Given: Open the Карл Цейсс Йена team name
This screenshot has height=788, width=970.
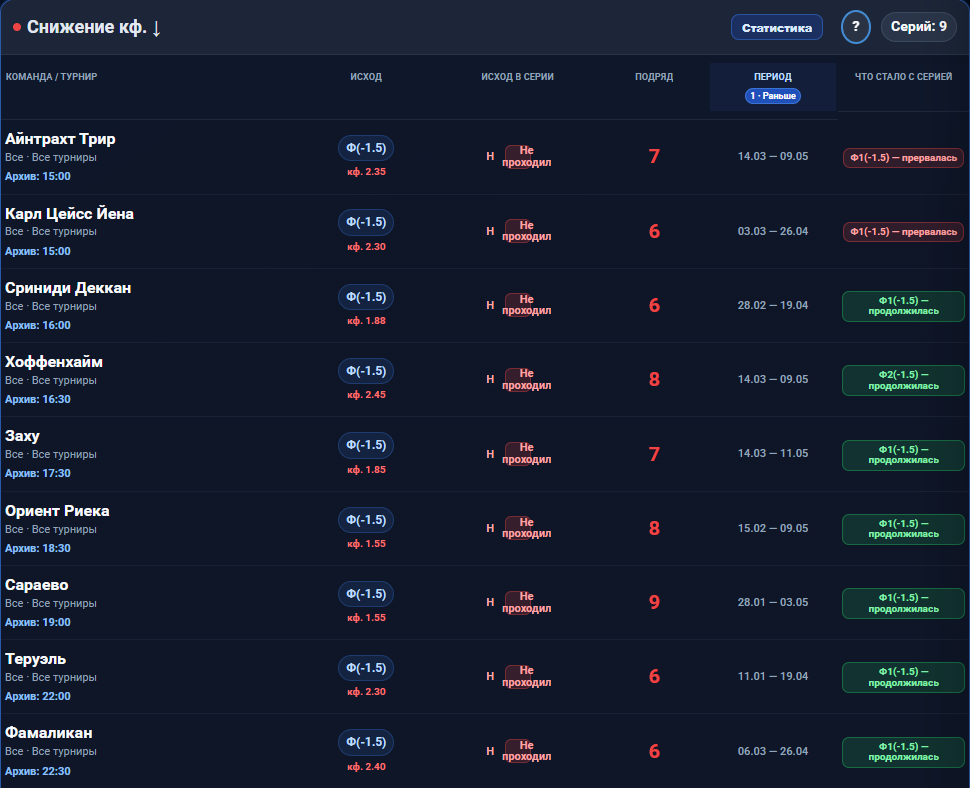Looking at the screenshot, I should (x=69, y=213).
